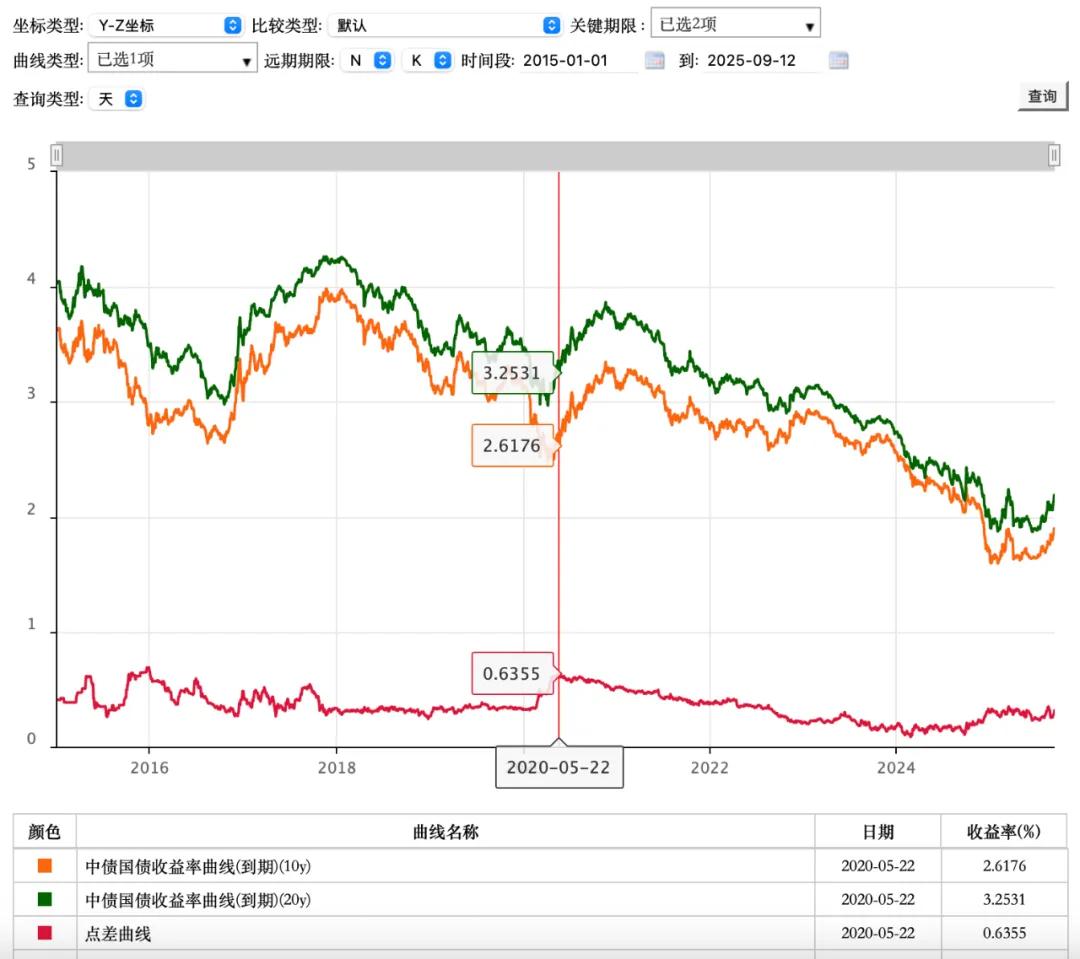Click the right handle of the chart range scrollbar
Screen dimensions: 1080x959
[x=1054, y=155]
